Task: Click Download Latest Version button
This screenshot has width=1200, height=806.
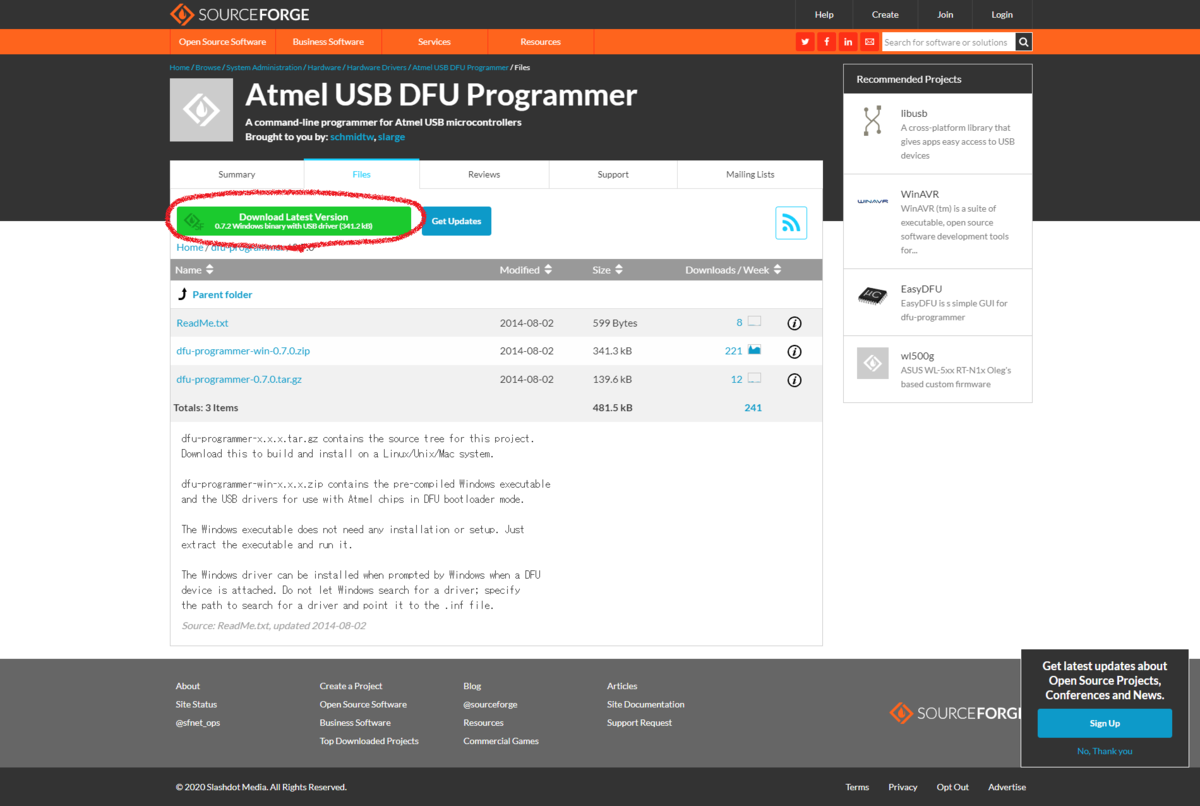Action: tap(294, 221)
